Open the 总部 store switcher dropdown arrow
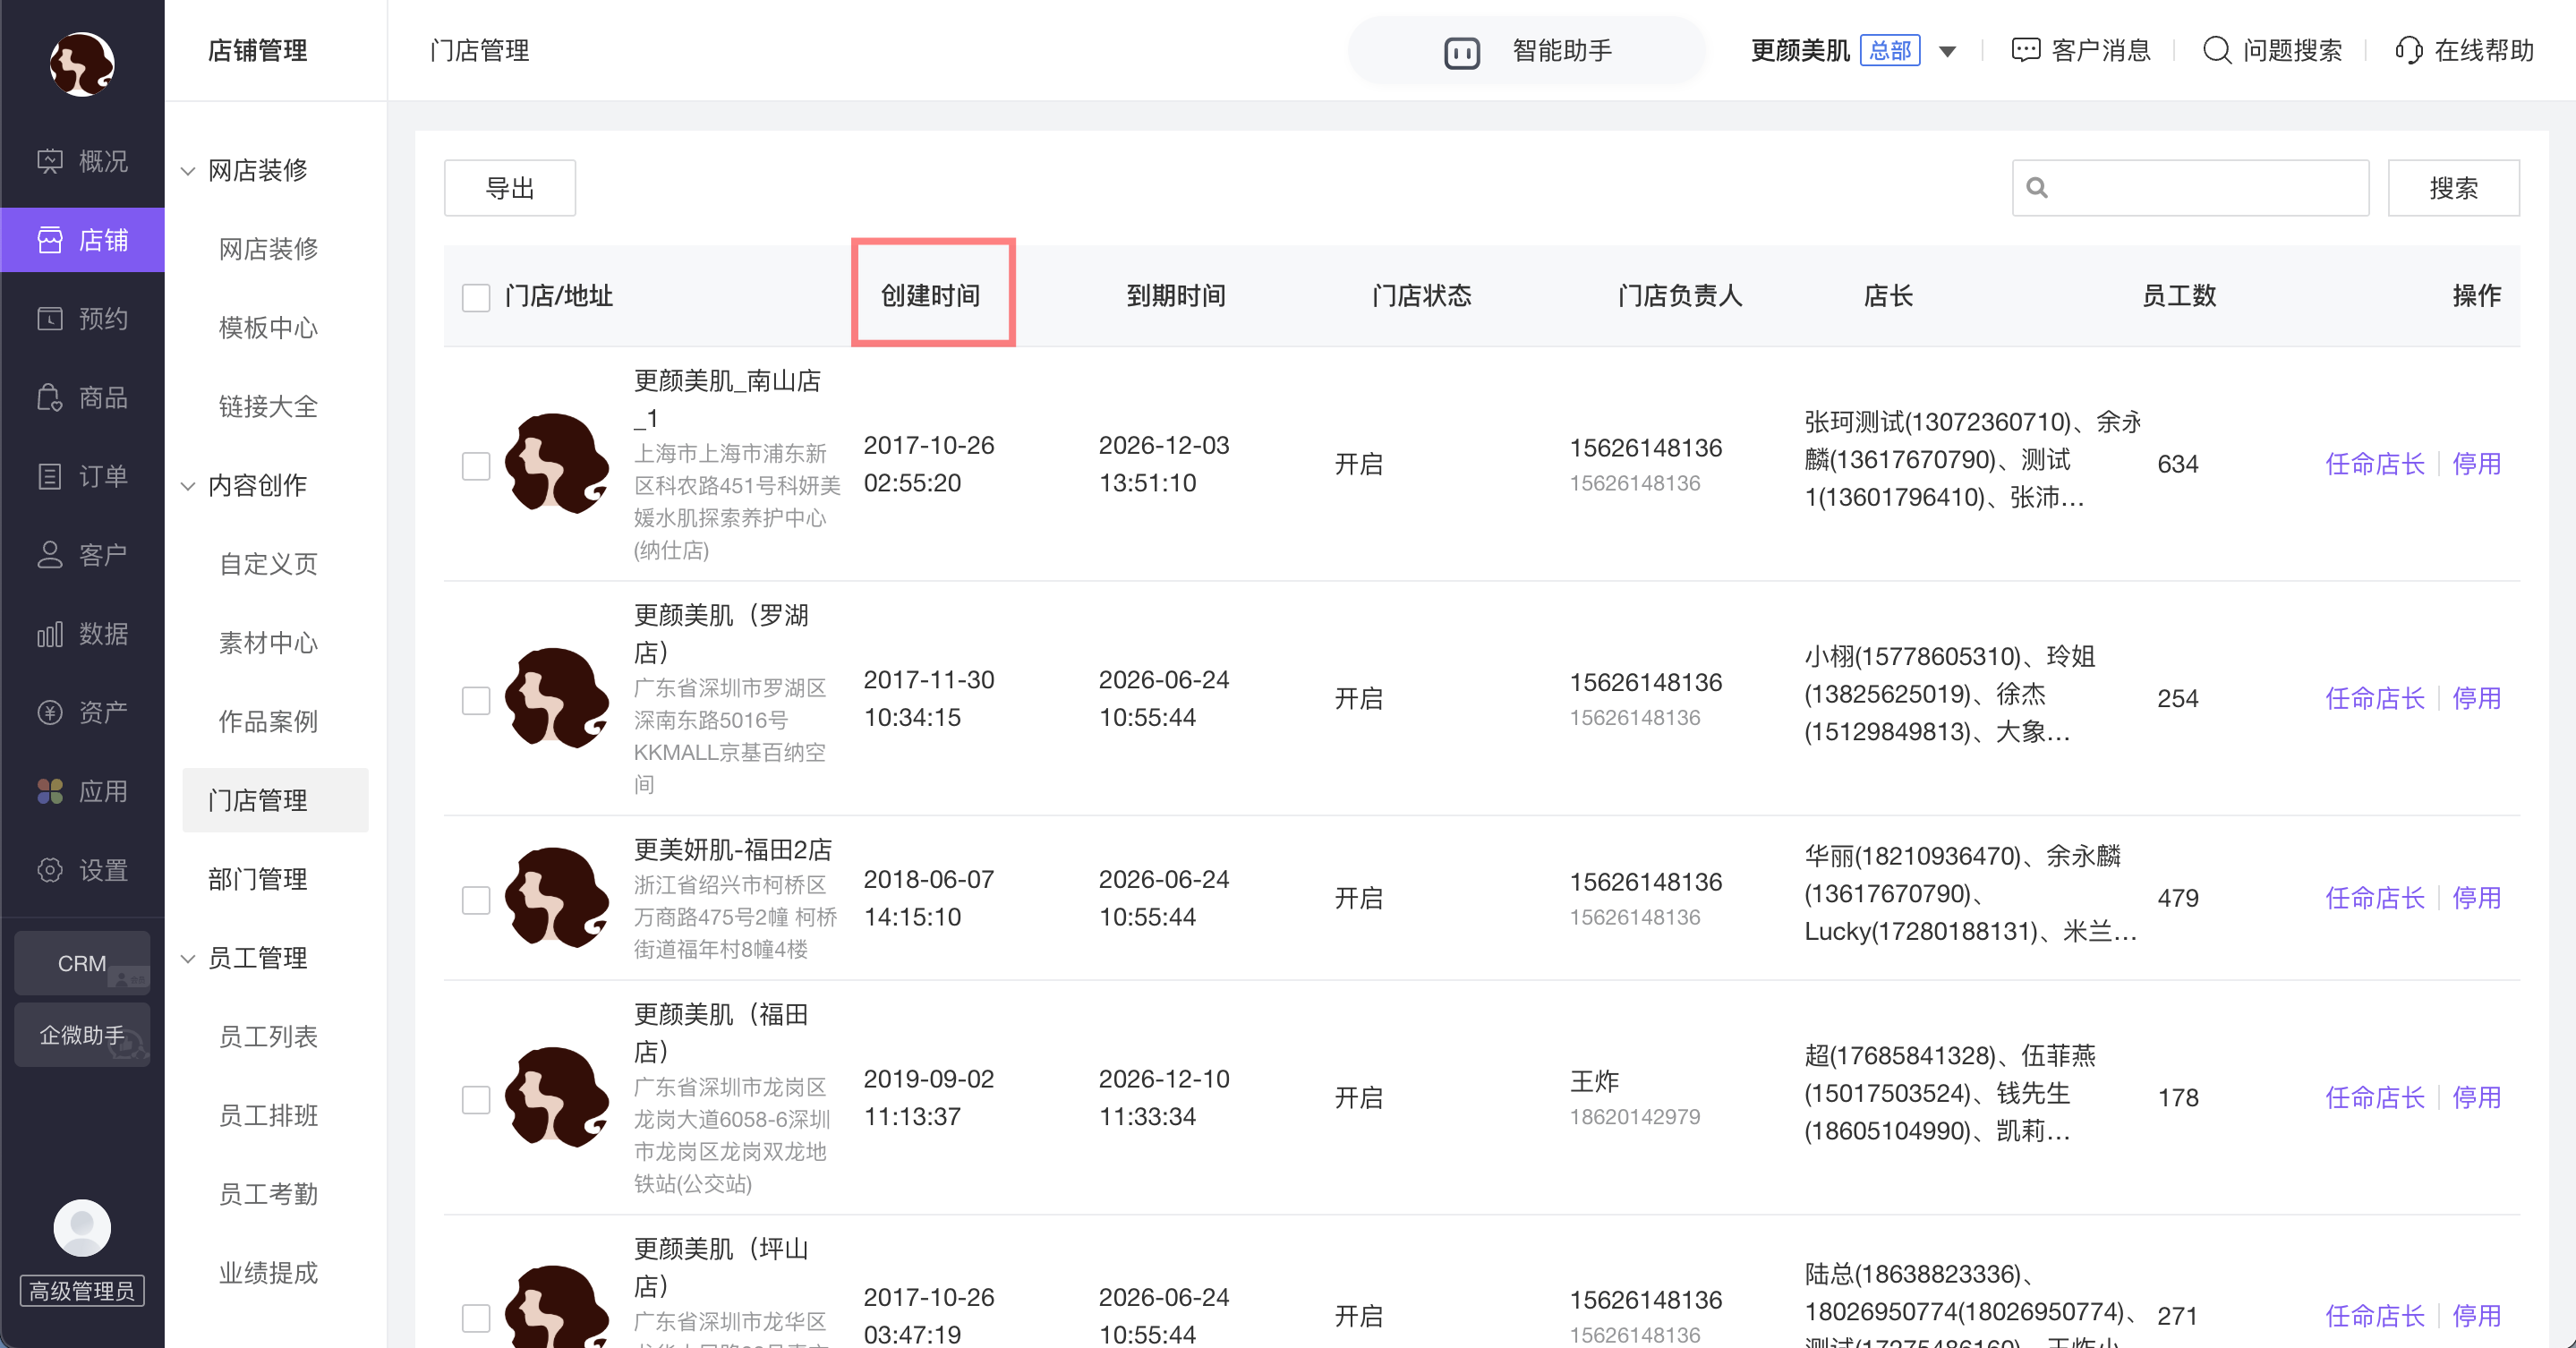This screenshot has width=2576, height=1348. [1947, 51]
